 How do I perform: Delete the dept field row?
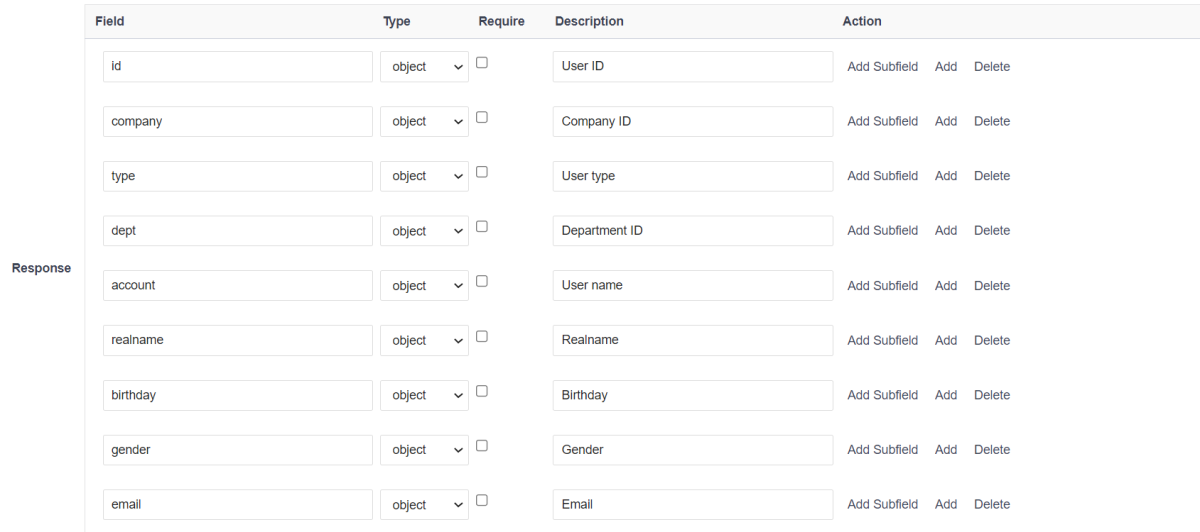pyautogui.click(x=992, y=231)
